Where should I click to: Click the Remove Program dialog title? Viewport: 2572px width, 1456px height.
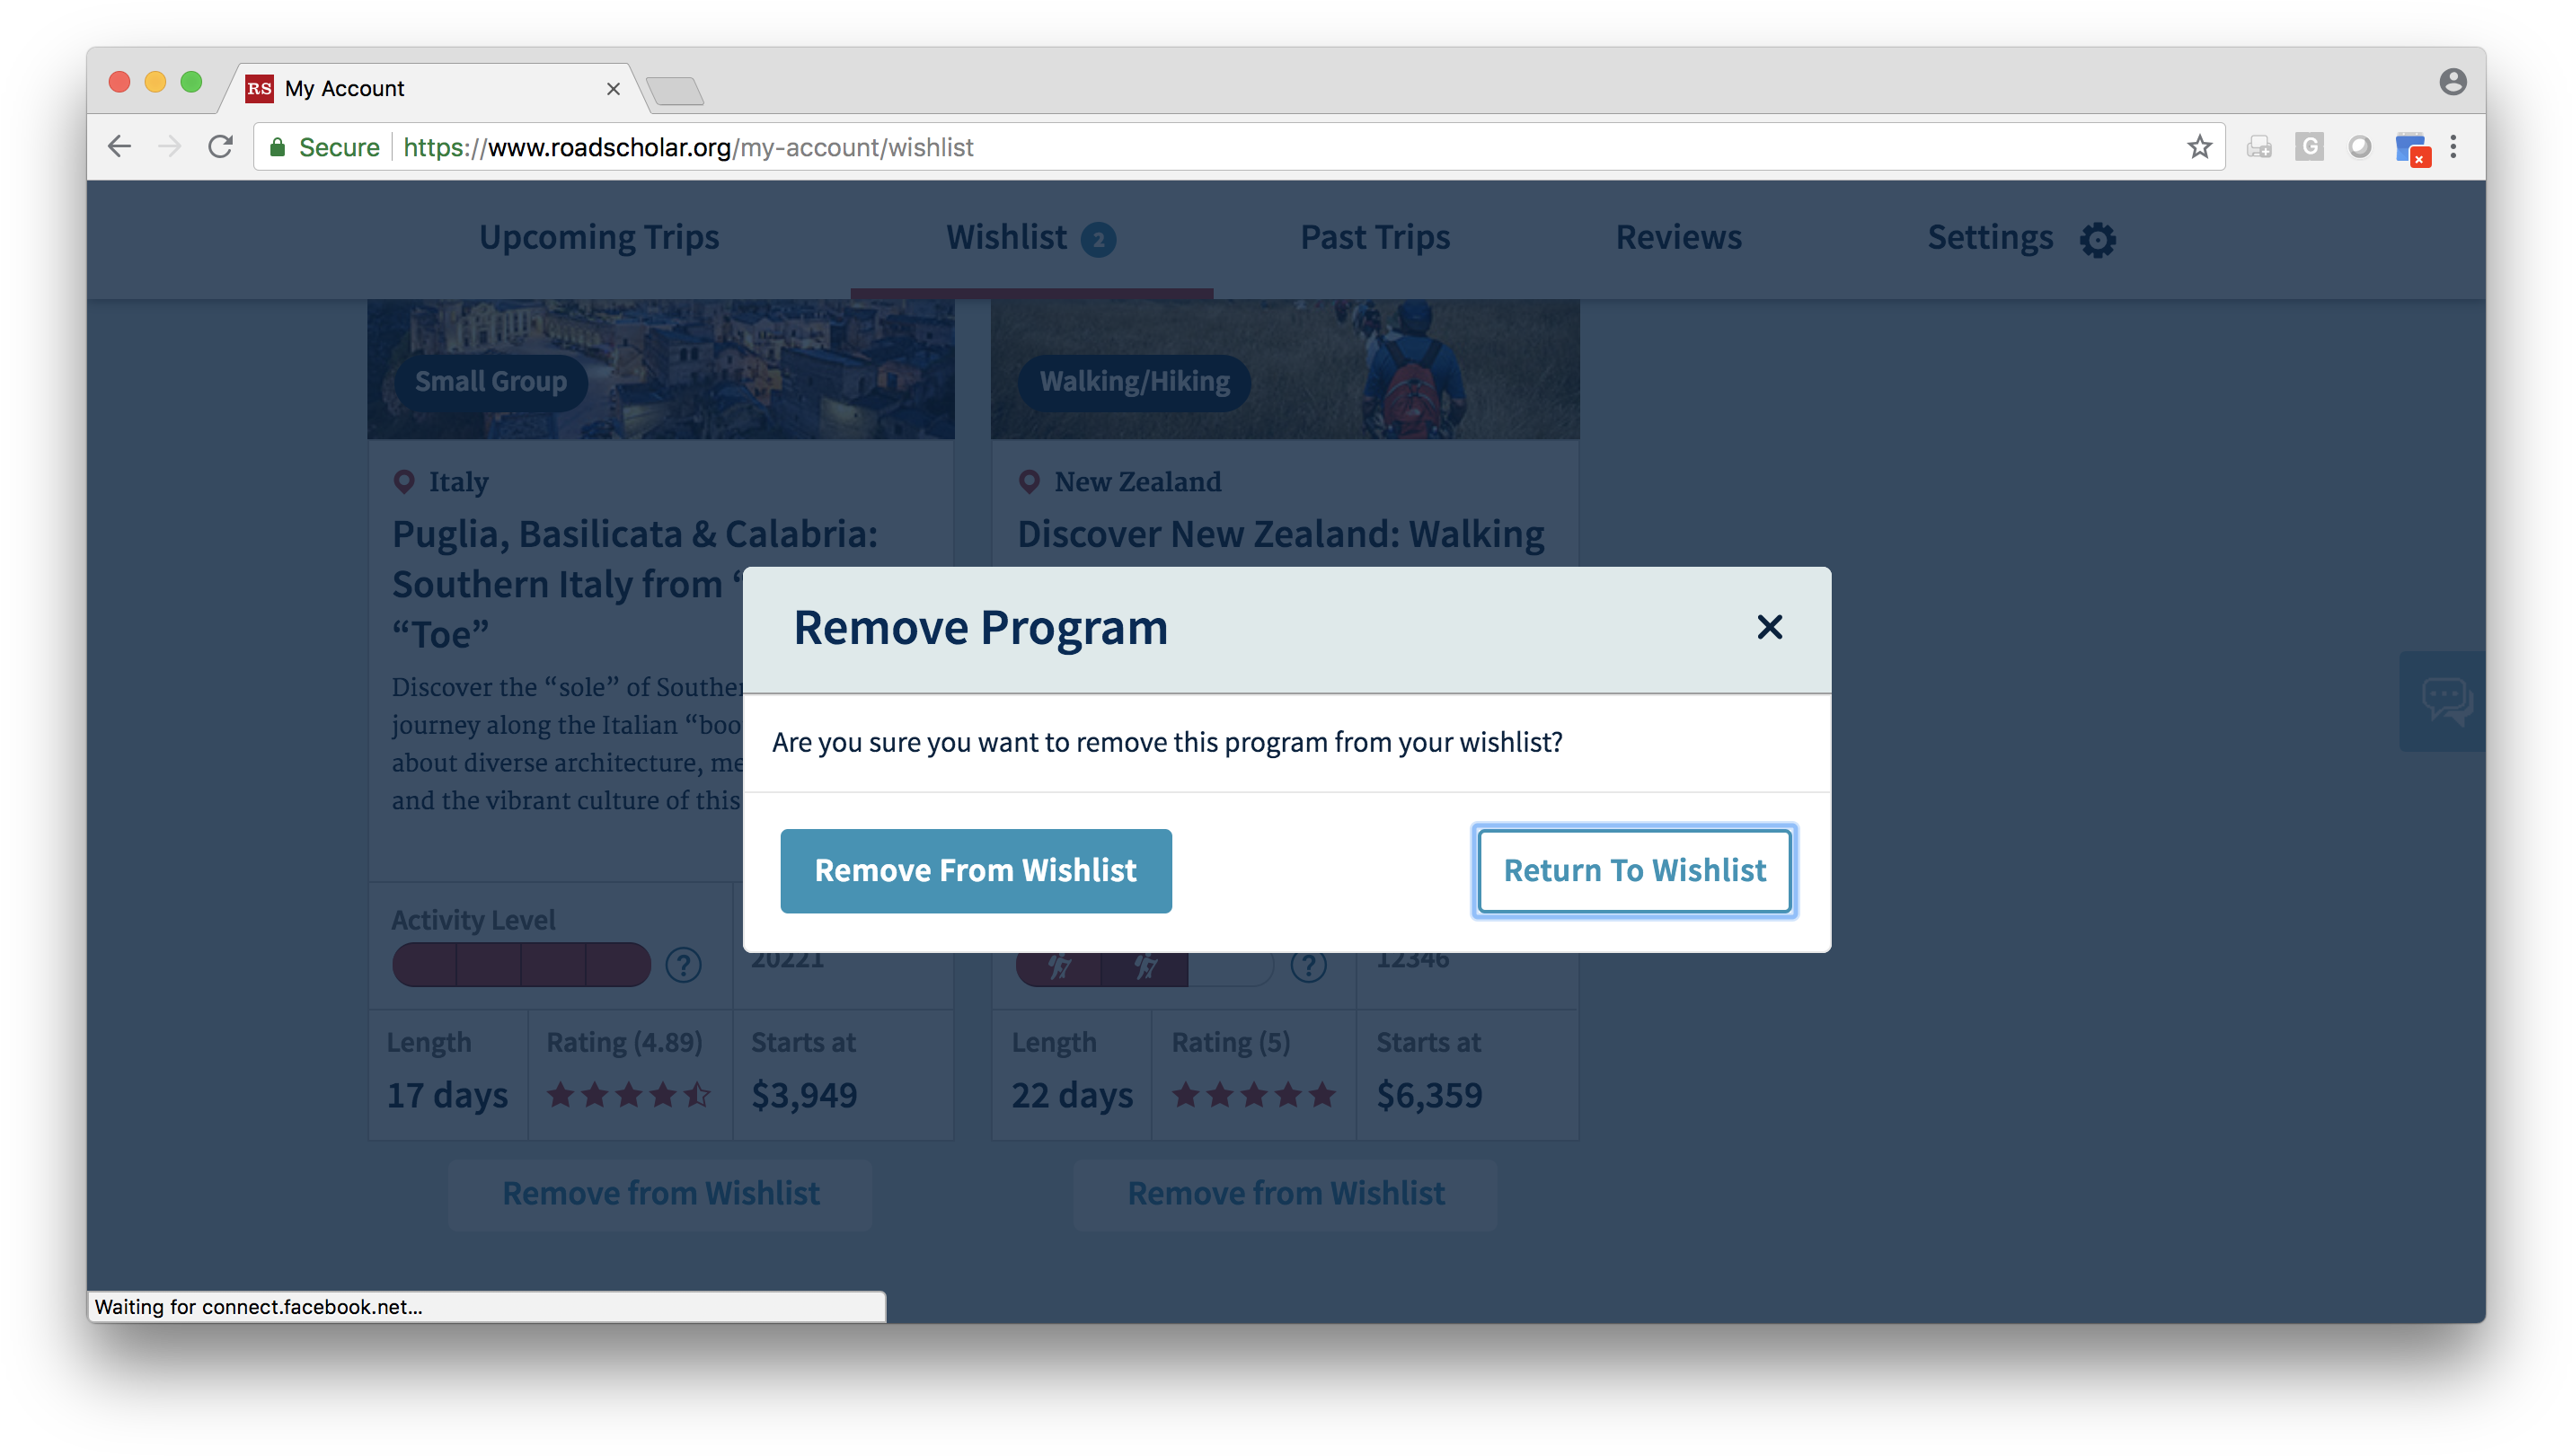(980, 628)
